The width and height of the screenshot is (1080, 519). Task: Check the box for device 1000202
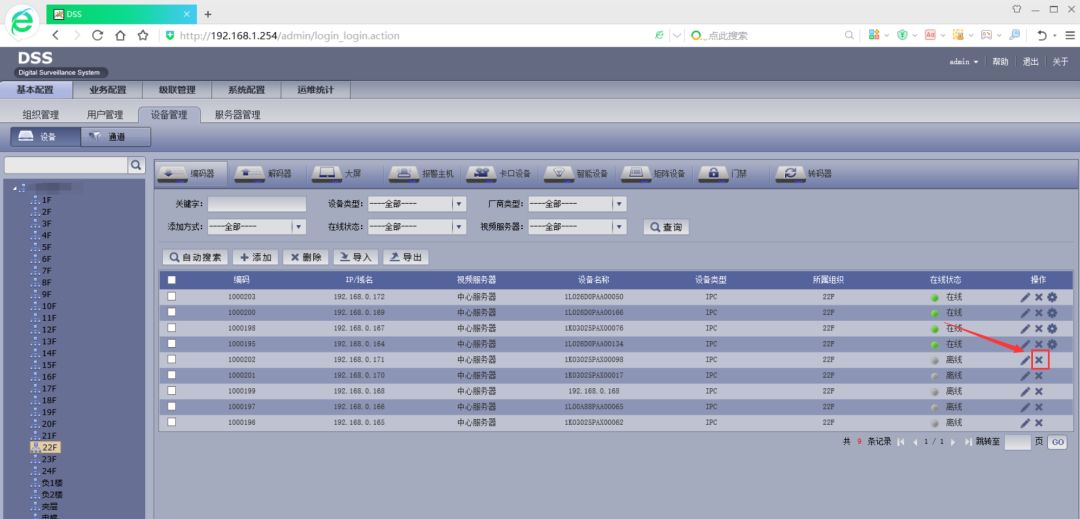pos(172,359)
